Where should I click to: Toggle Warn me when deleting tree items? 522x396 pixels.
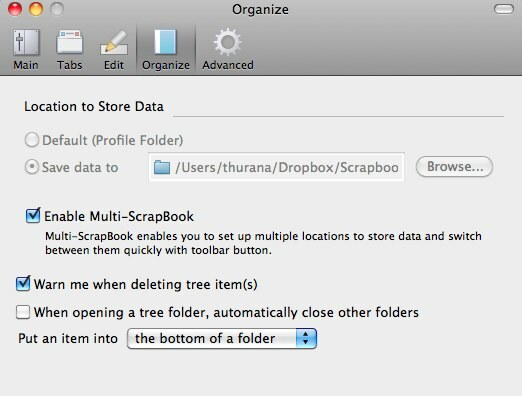(23, 284)
